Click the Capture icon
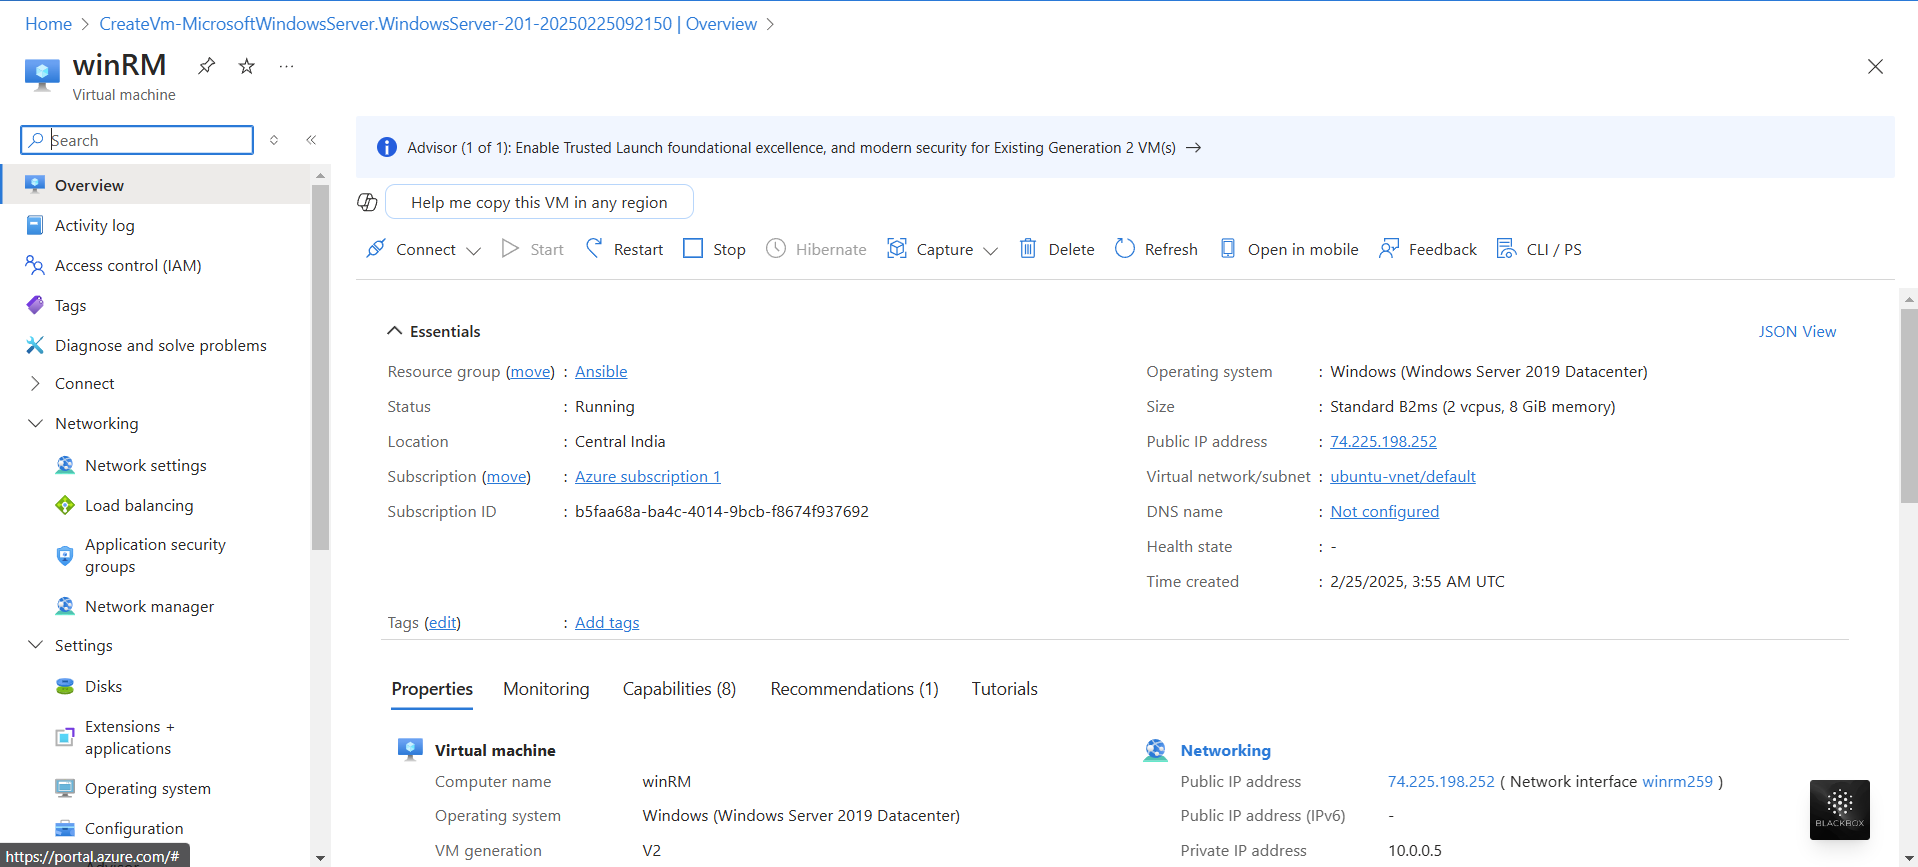The height and width of the screenshot is (867, 1918). pyautogui.click(x=897, y=248)
